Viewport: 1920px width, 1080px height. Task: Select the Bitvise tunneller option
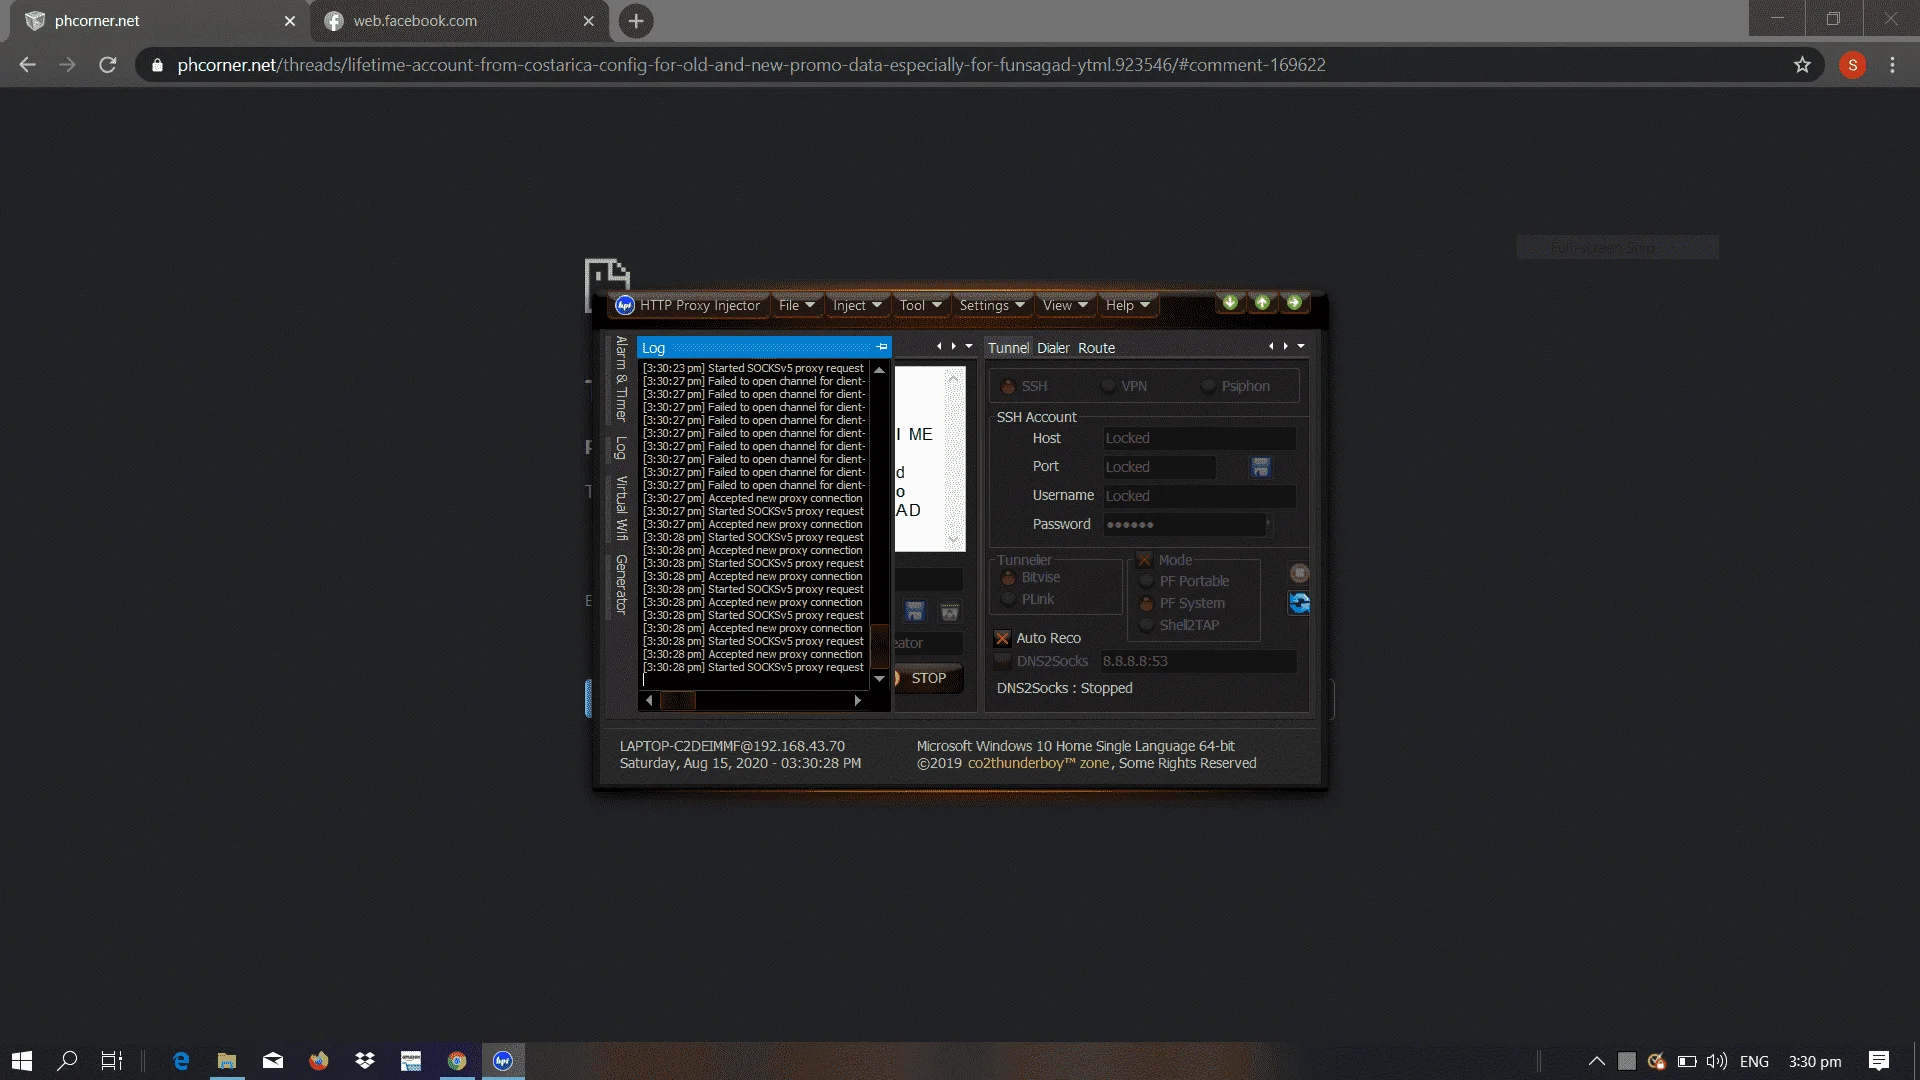(1009, 577)
